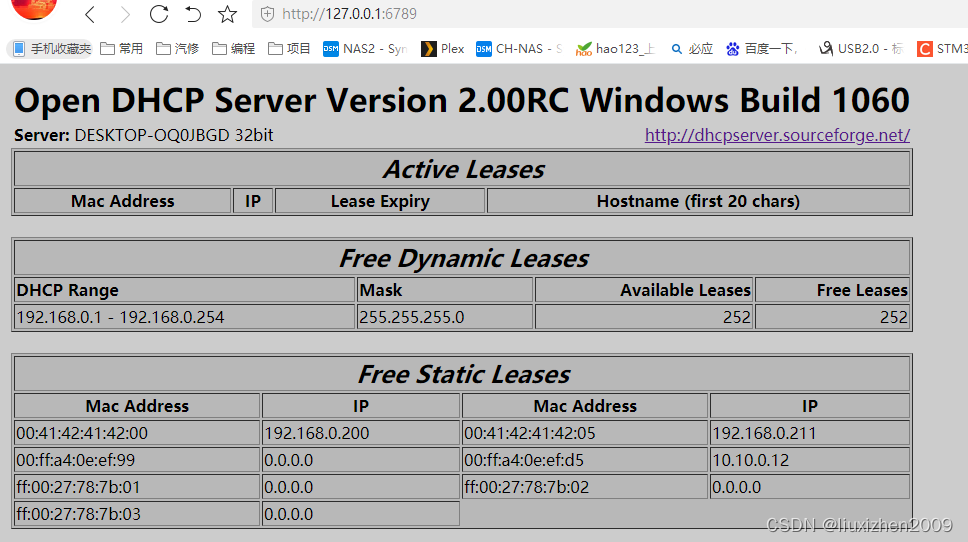Screen dimensions: 968x542
Task: Click MAC address ff:00:27:78:7b:03
Action: point(137,514)
